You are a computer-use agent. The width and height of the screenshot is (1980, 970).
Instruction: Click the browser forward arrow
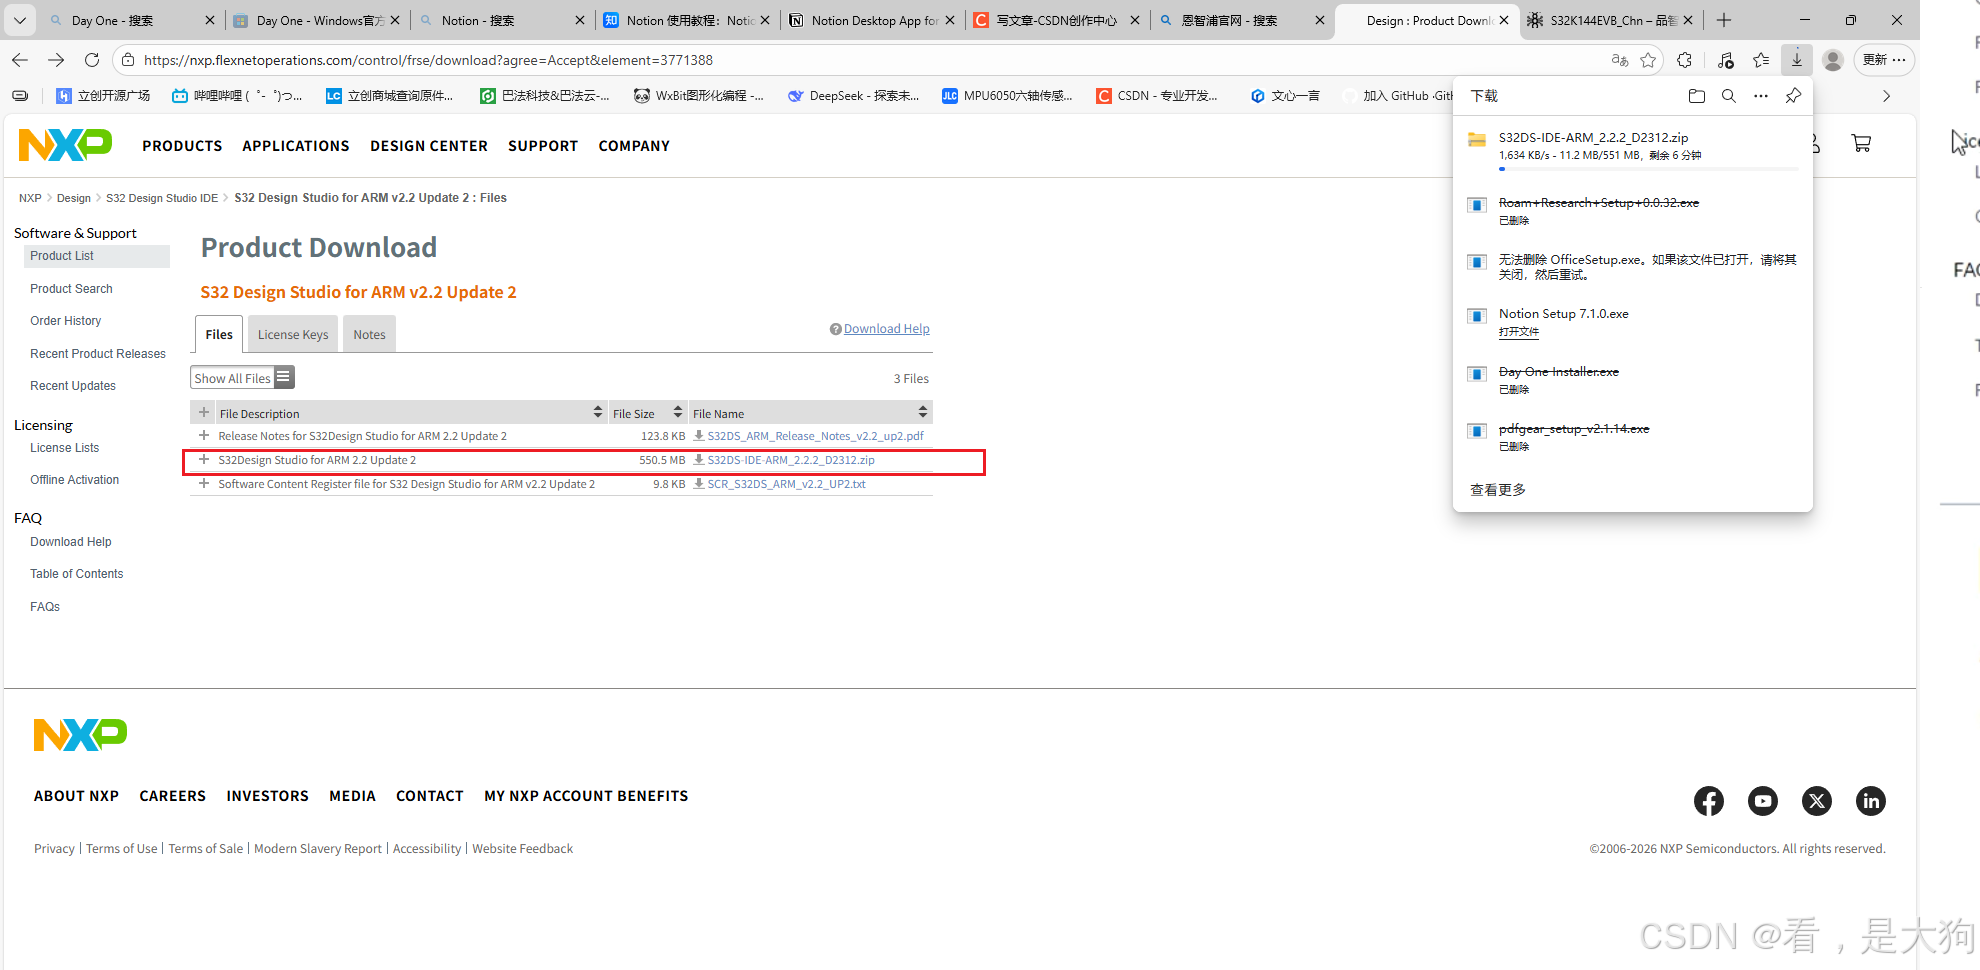(56, 60)
